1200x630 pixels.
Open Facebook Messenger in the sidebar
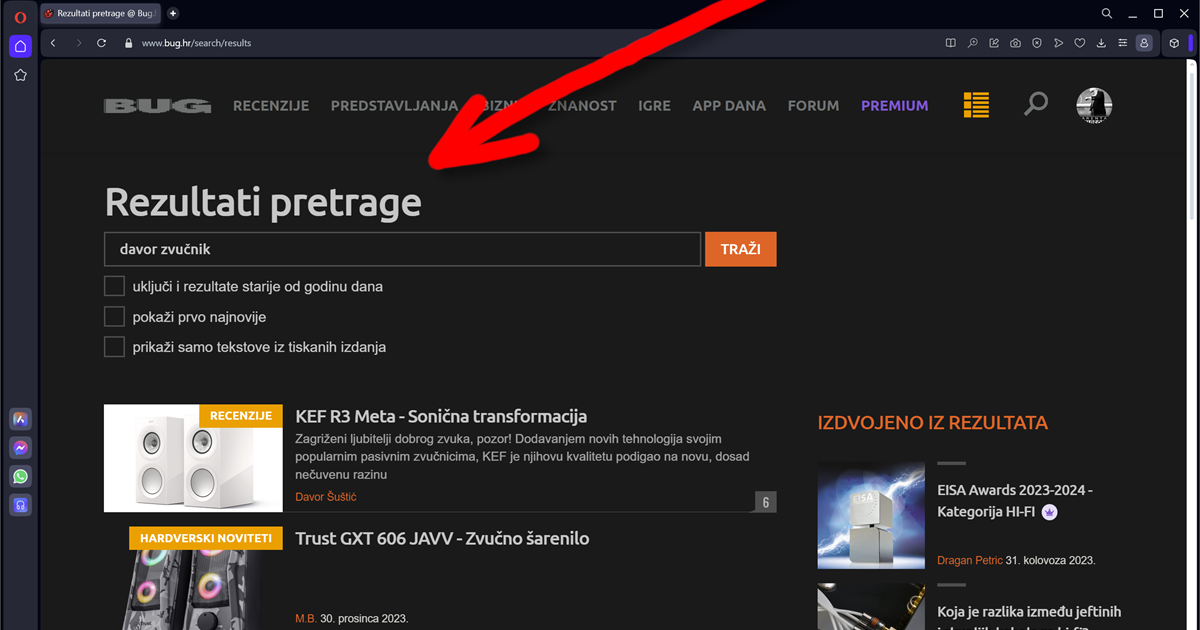(x=20, y=448)
